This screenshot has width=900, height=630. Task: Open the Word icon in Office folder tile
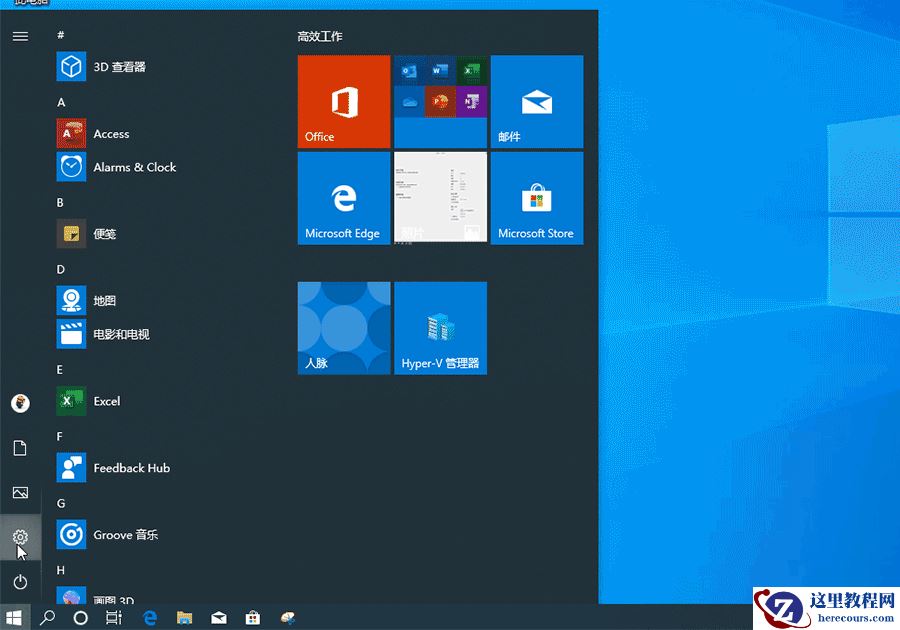[x=440, y=71]
